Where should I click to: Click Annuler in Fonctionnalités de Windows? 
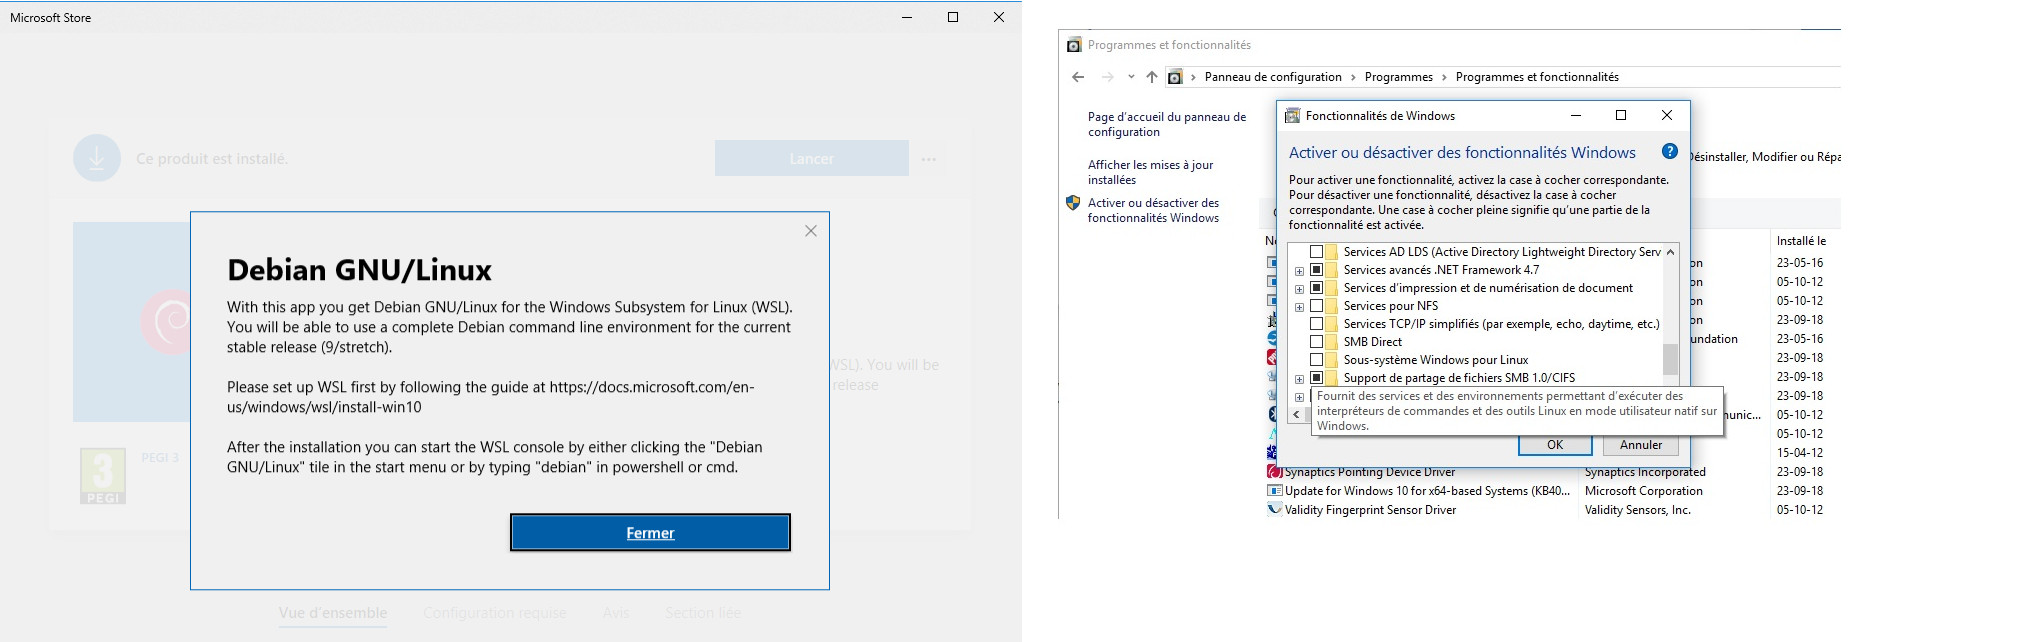point(1641,445)
